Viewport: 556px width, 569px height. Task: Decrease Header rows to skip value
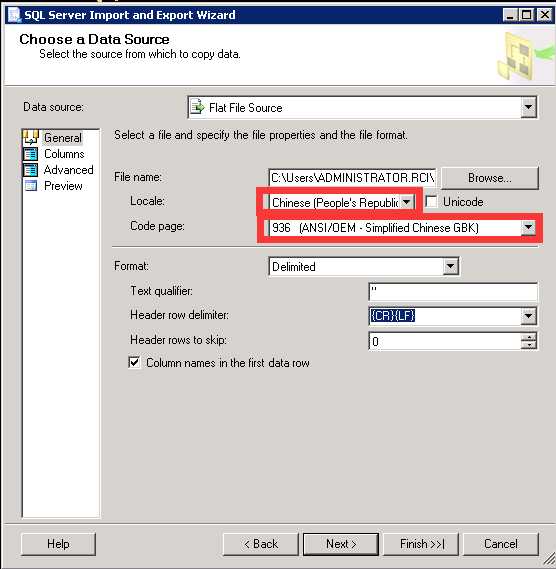pyautogui.click(x=529, y=345)
